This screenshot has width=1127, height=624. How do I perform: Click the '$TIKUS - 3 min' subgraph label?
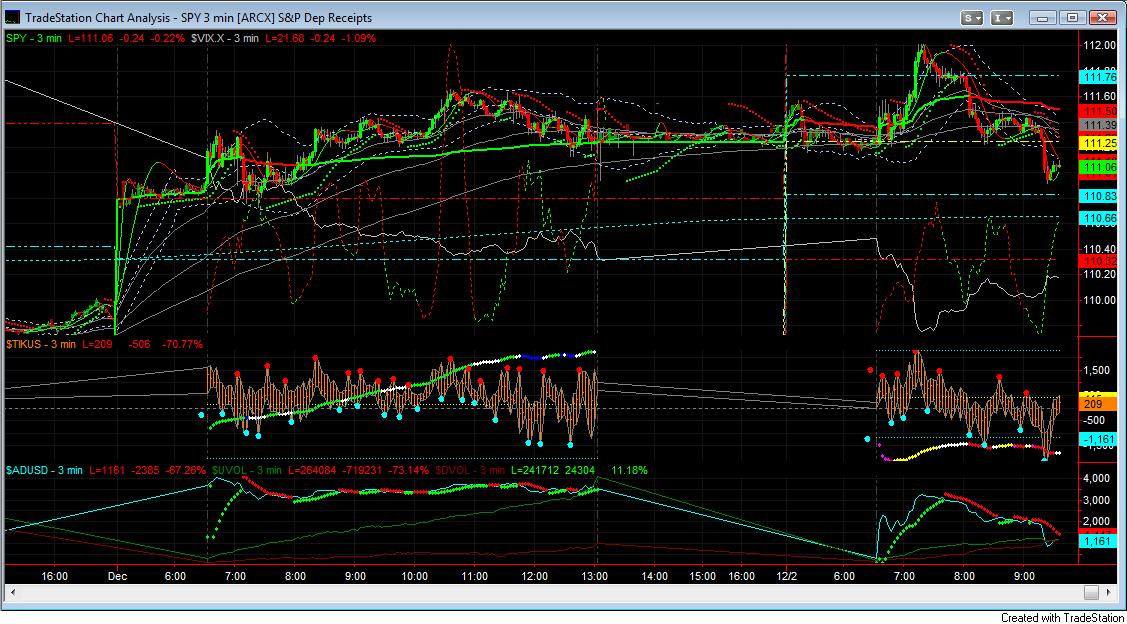click(40, 344)
